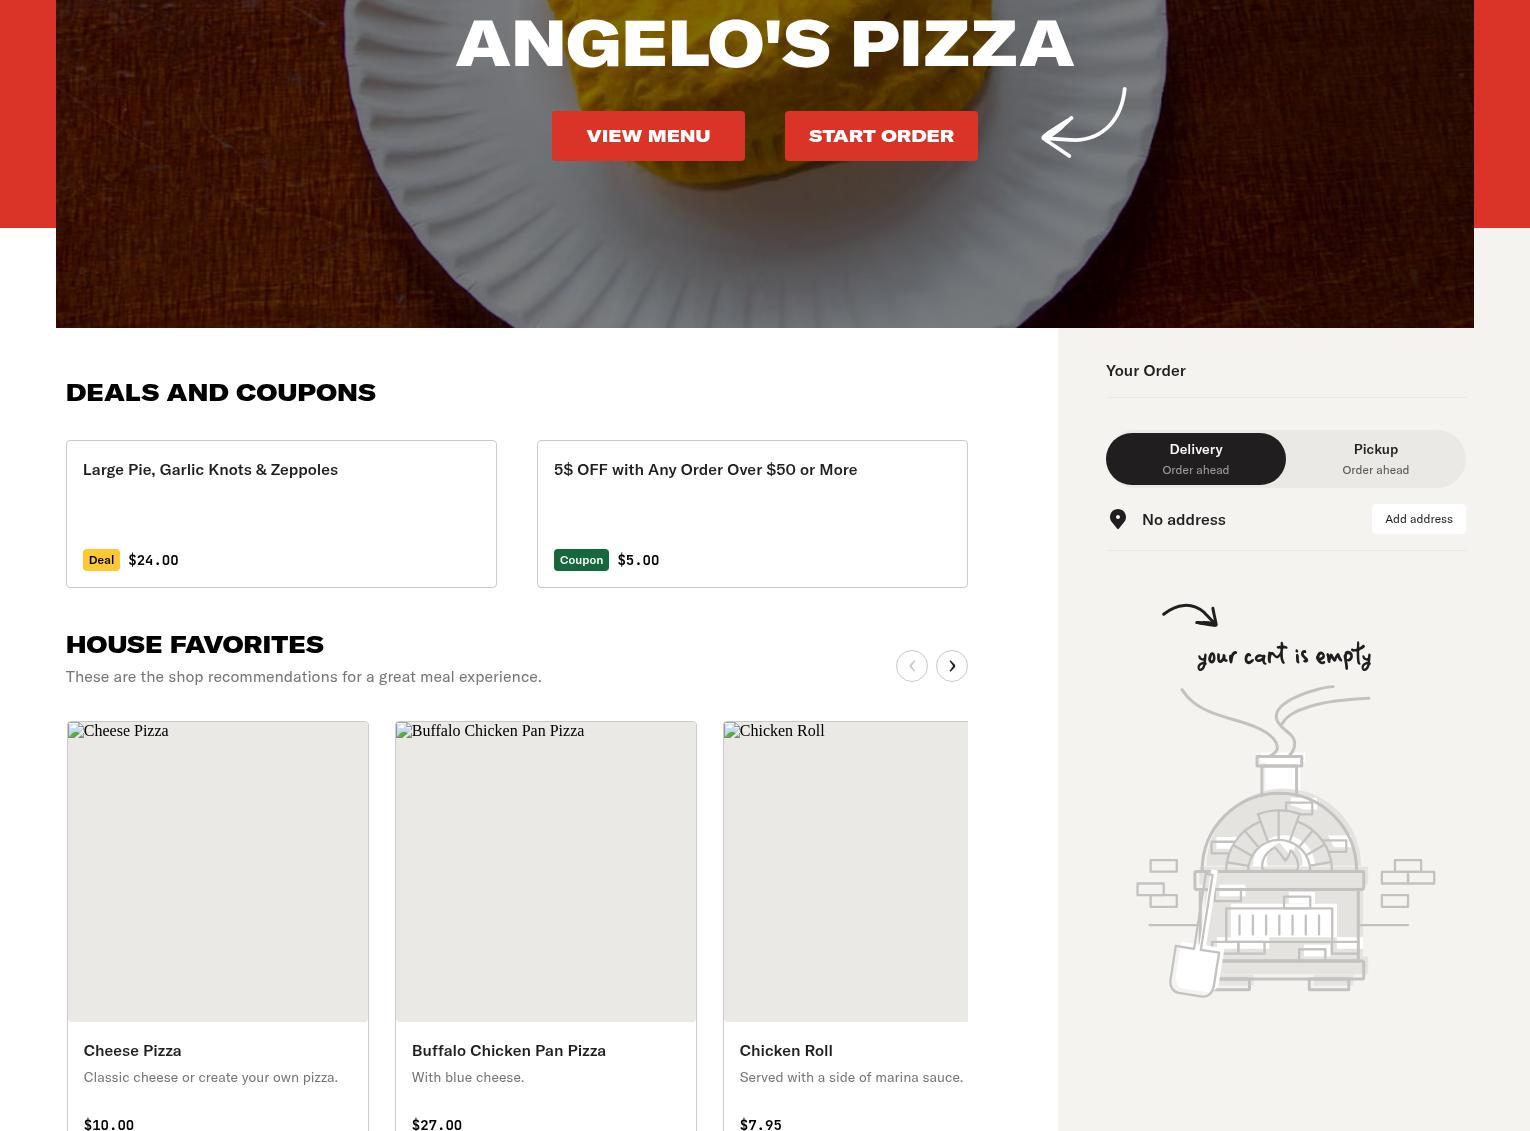Click the yellow Deal badge

101,560
